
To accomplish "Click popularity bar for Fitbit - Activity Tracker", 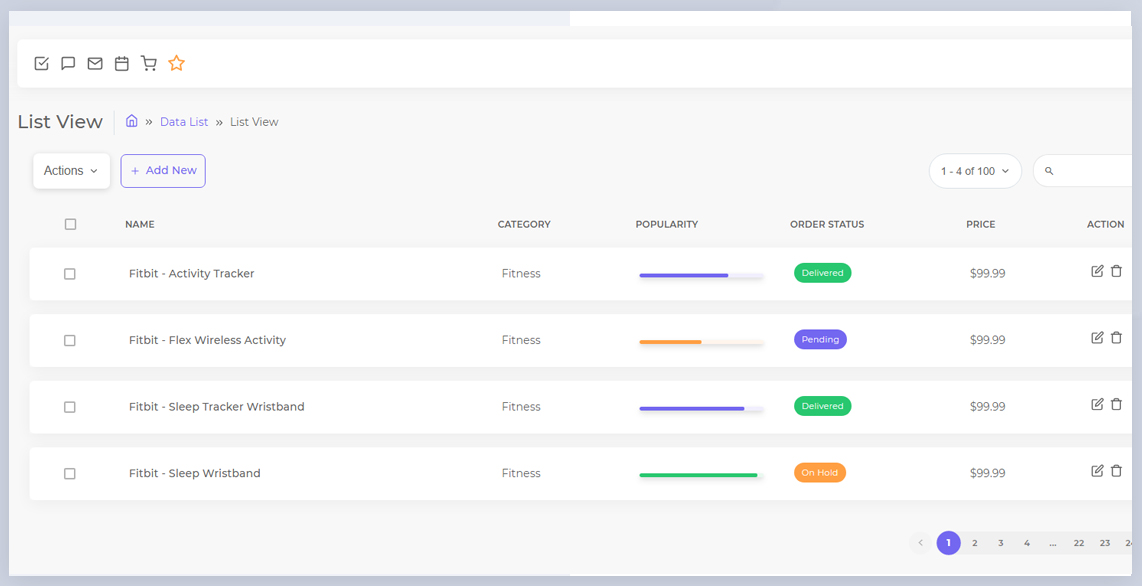I will click(701, 275).
